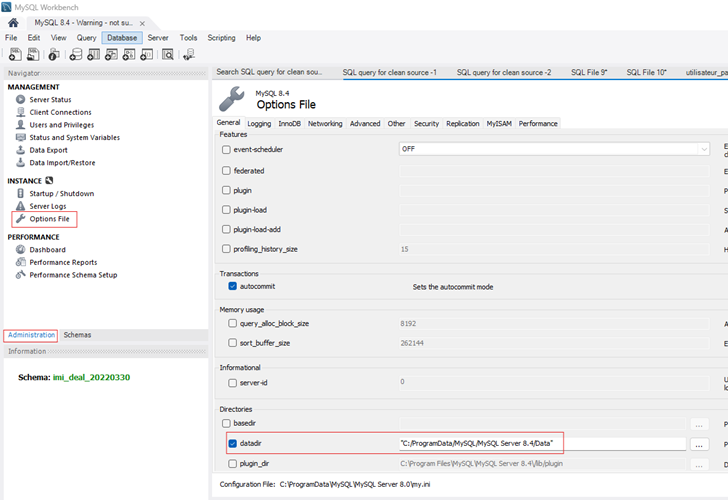Click browse button next to basedir

pyautogui.click(x=700, y=424)
